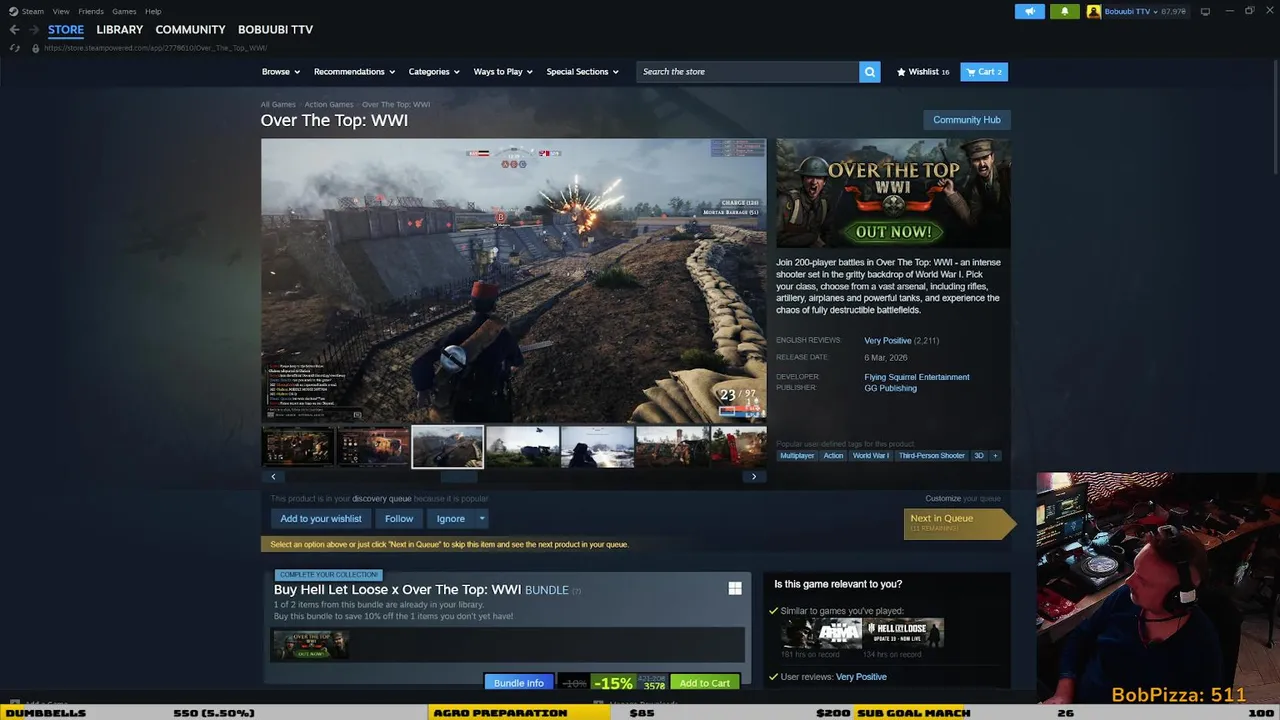Click Add to your wishlist
This screenshot has height=720, width=1280.
[321, 519]
